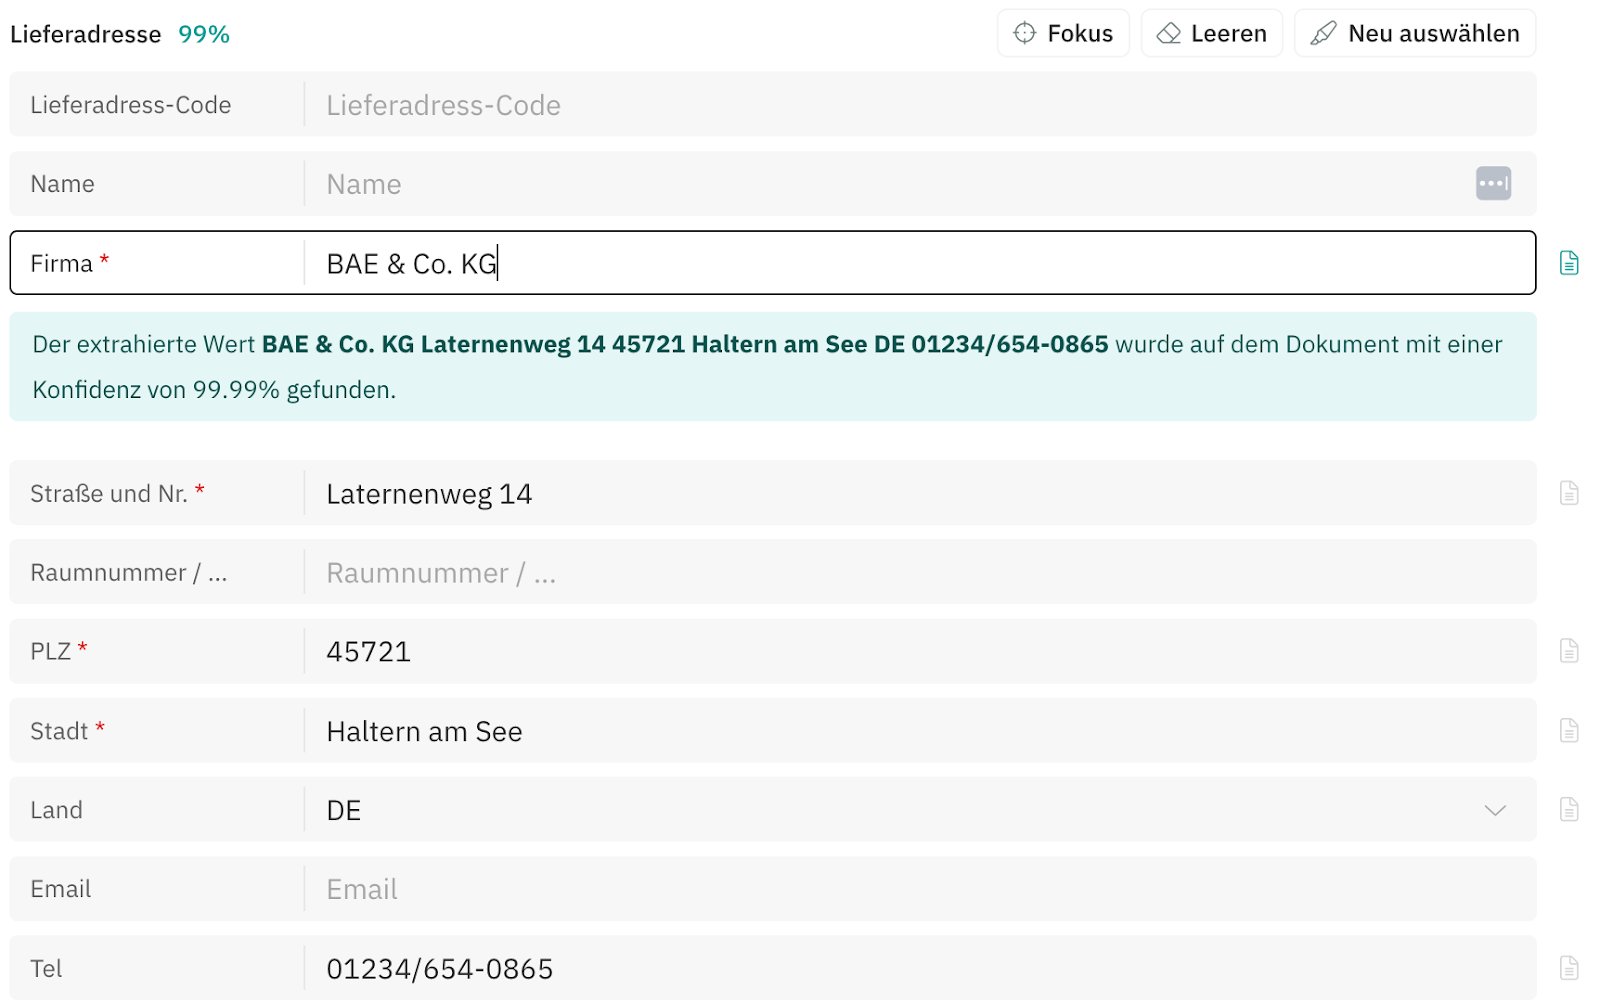The image size is (1600, 1002).
Task: Click the Fokus button
Action: point(1062,33)
